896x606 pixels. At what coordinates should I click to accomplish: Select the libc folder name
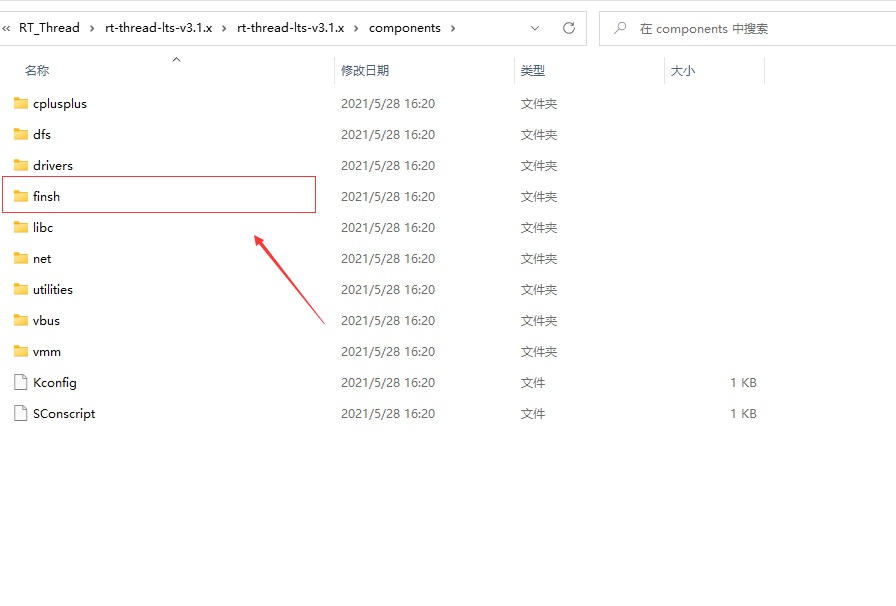(43, 228)
